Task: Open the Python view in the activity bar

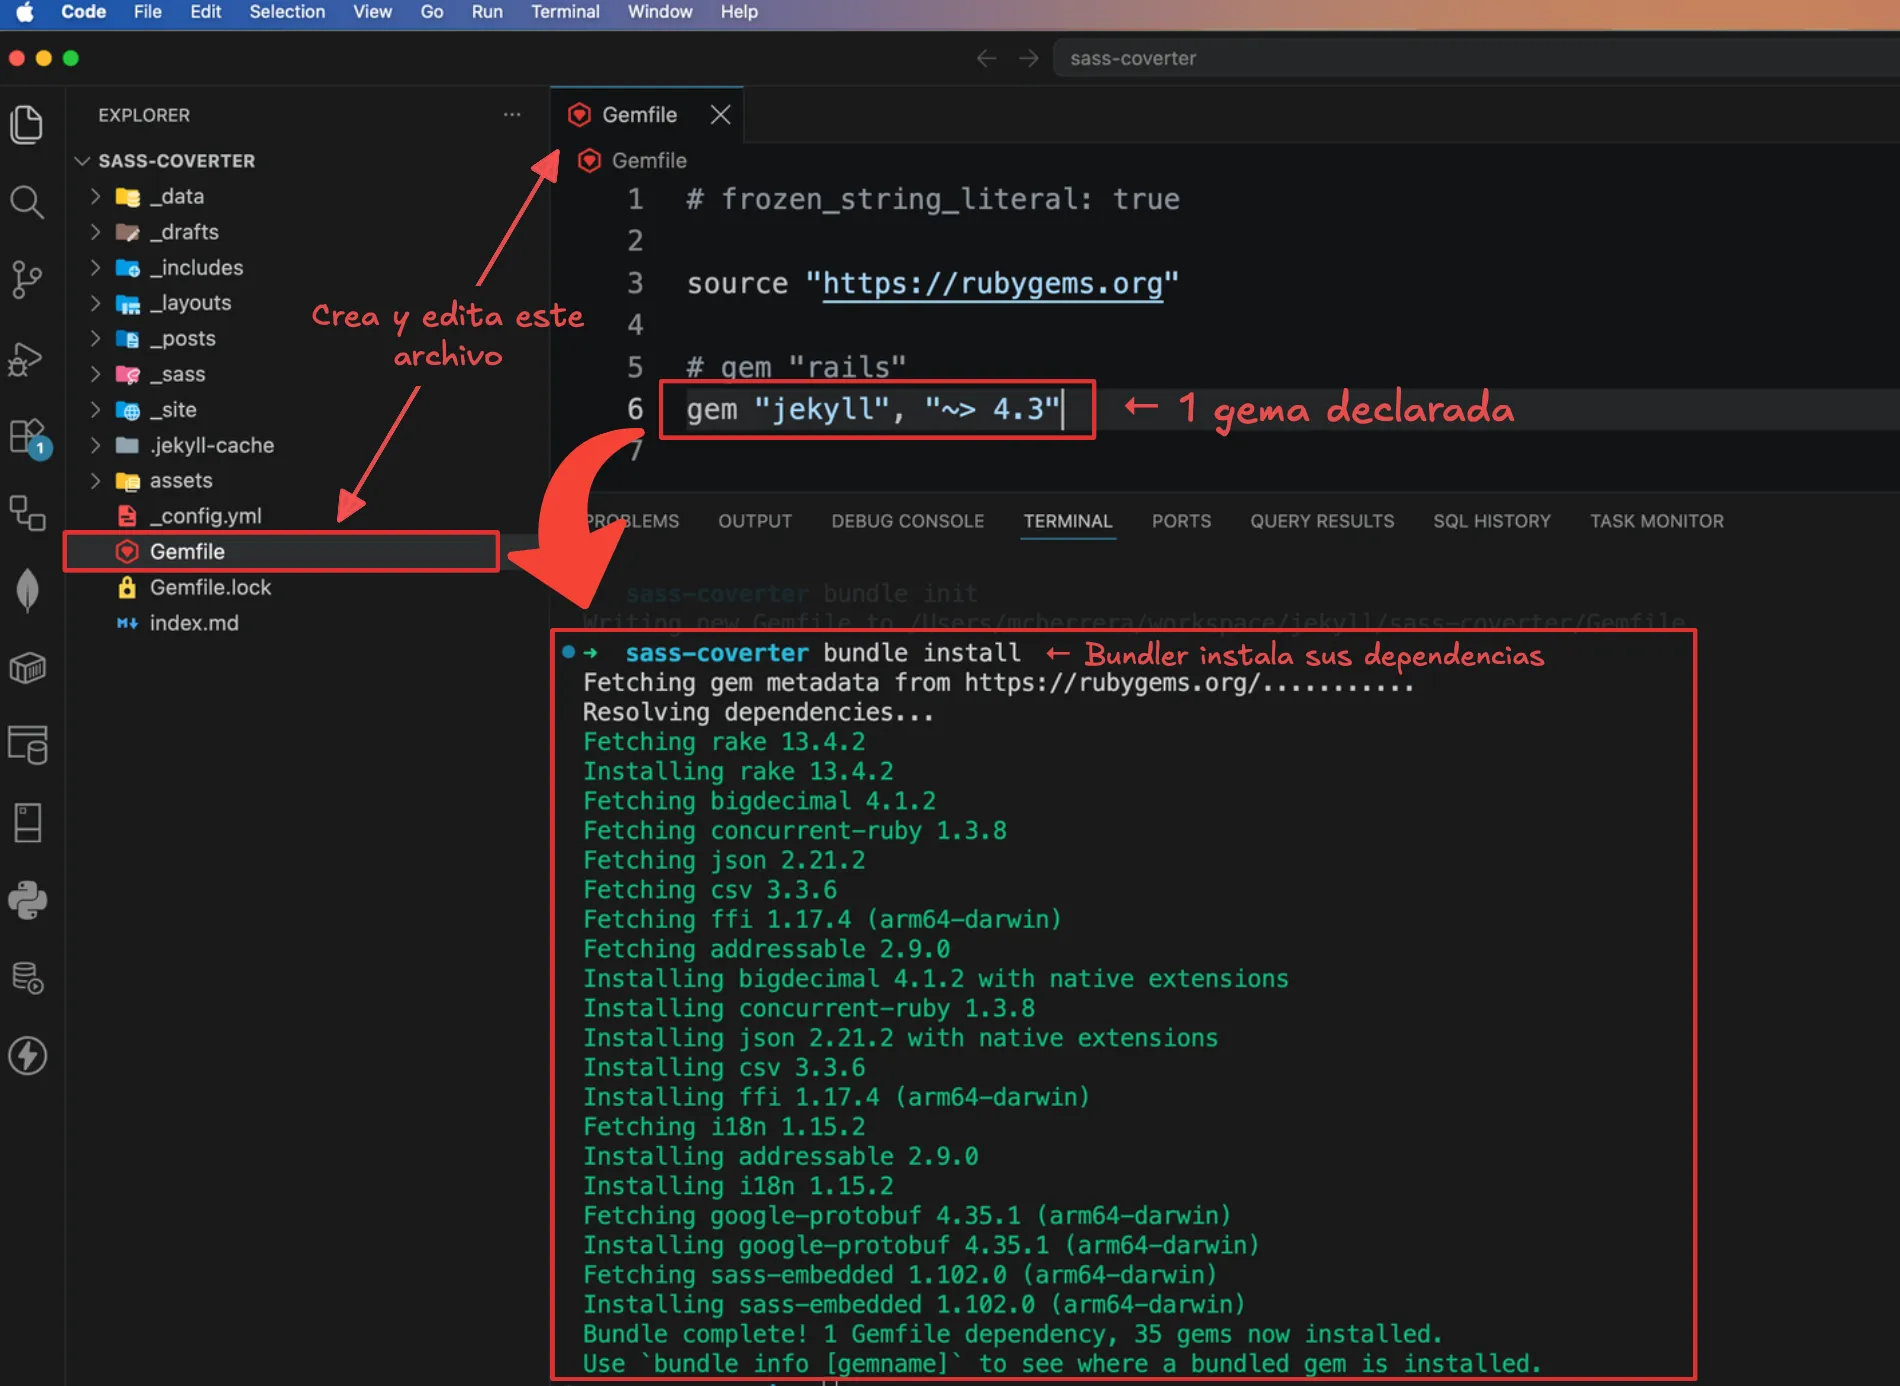Action: tap(27, 900)
